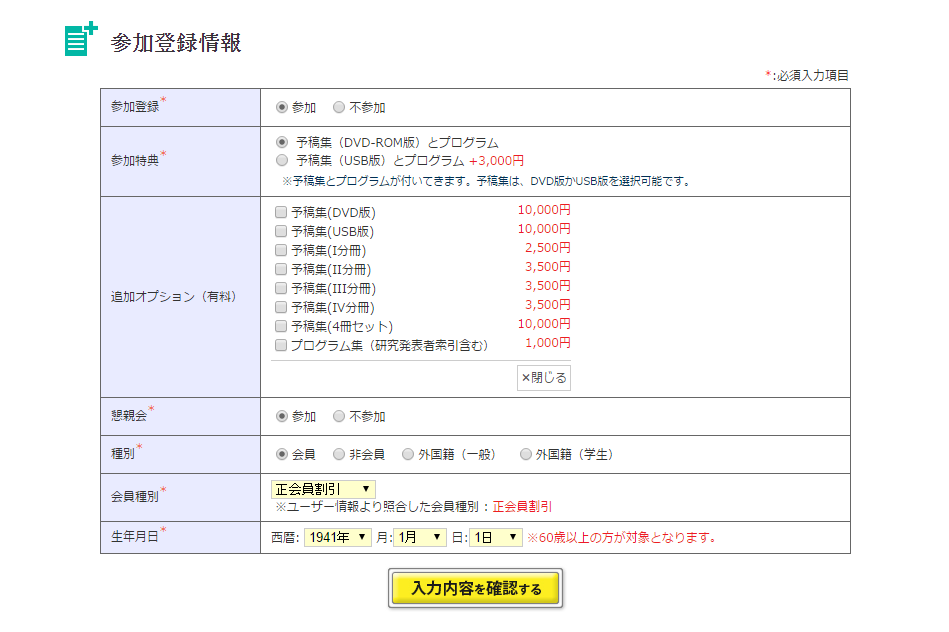This screenshot has width=949, height=632.
Task: Select 不参加 for 参加登録
Action: (339, 108)
